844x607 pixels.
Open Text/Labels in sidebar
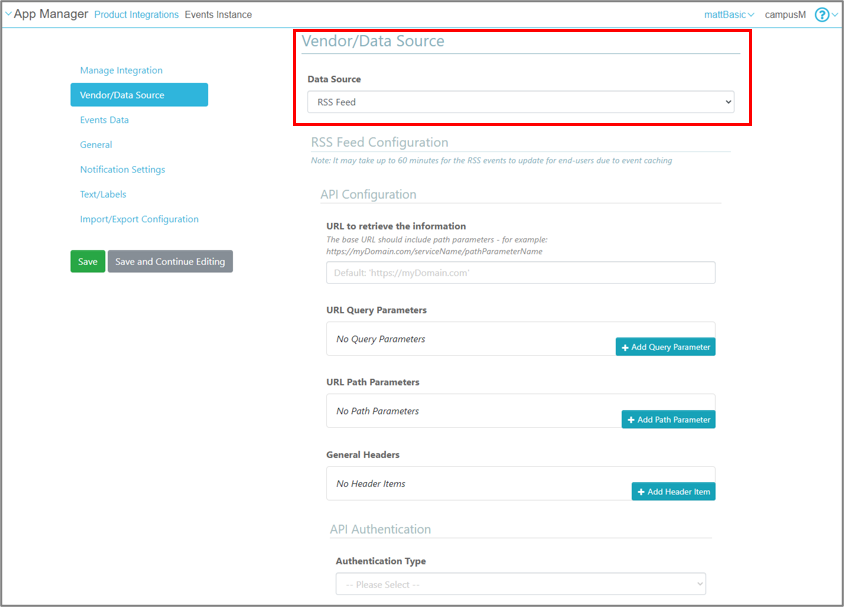(x=103, y=194)
